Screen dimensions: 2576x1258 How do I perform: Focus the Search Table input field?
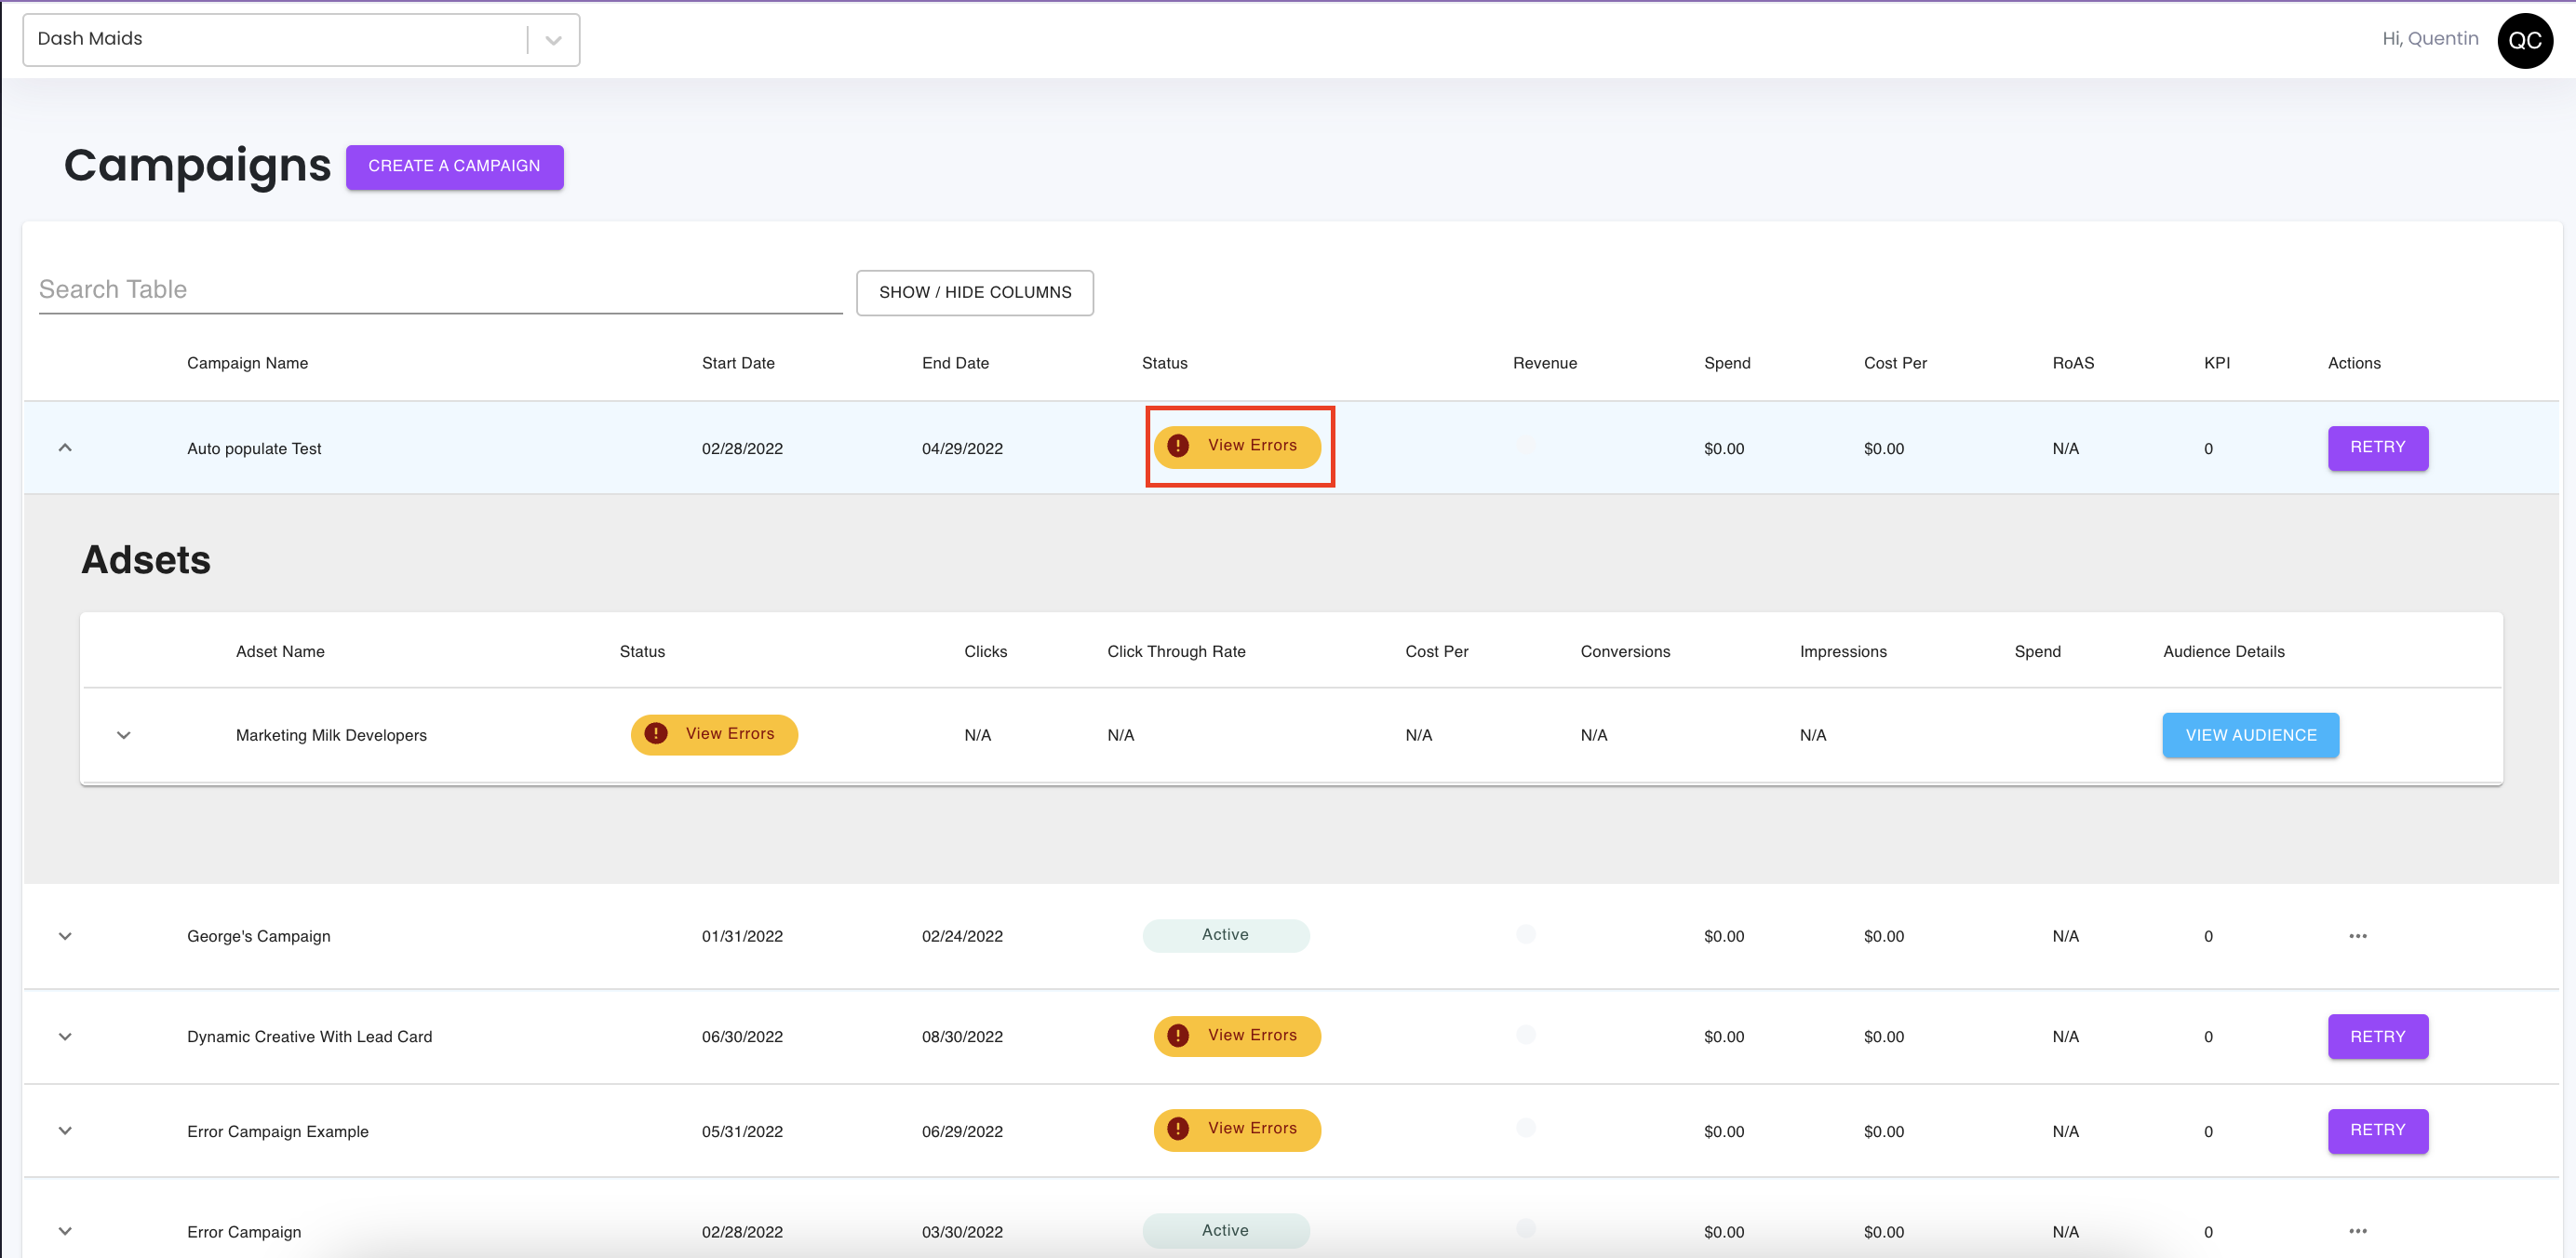440,290
